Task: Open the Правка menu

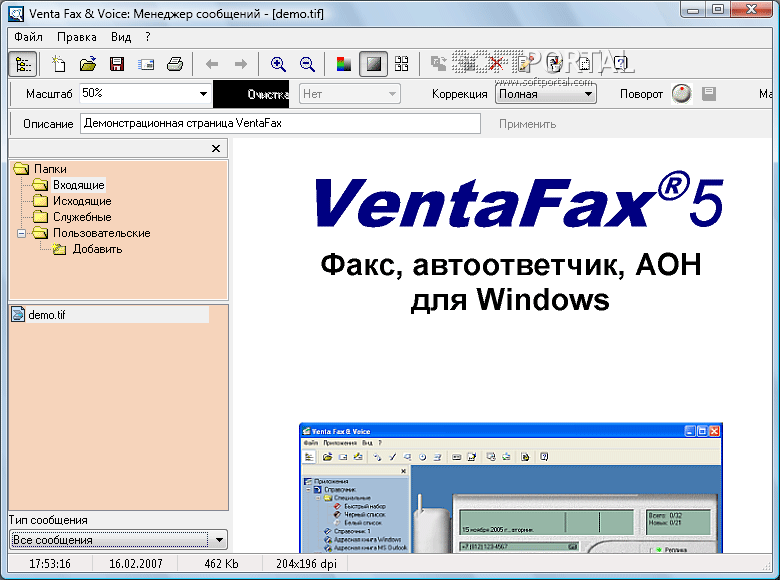Action: (x=77, y=37)
